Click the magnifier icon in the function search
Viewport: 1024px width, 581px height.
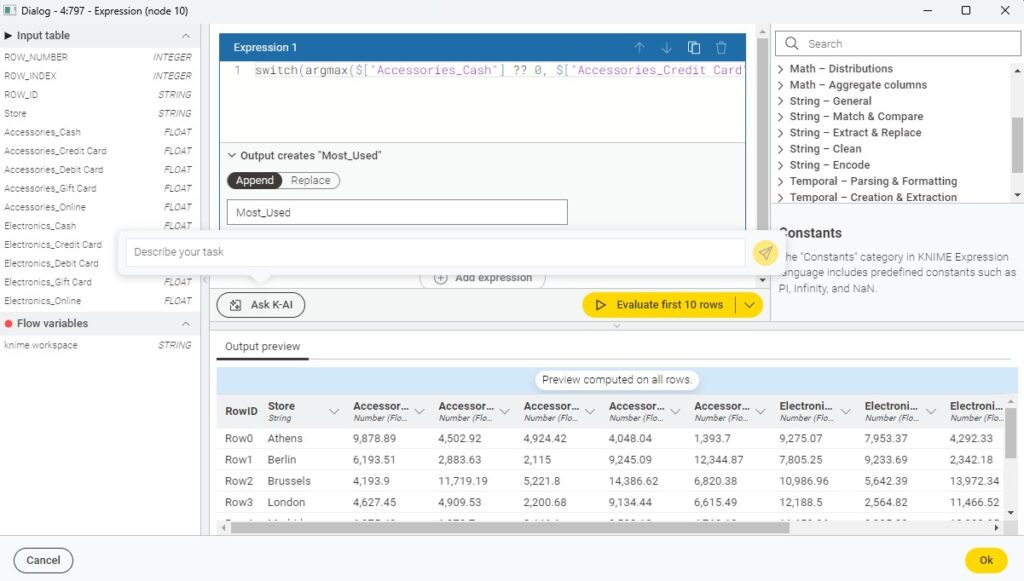tap(791, 44)
